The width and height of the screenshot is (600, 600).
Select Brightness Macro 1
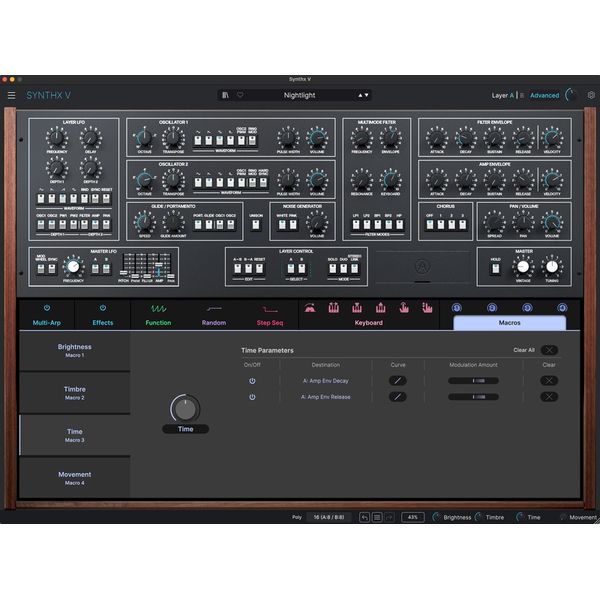point(75,351)
